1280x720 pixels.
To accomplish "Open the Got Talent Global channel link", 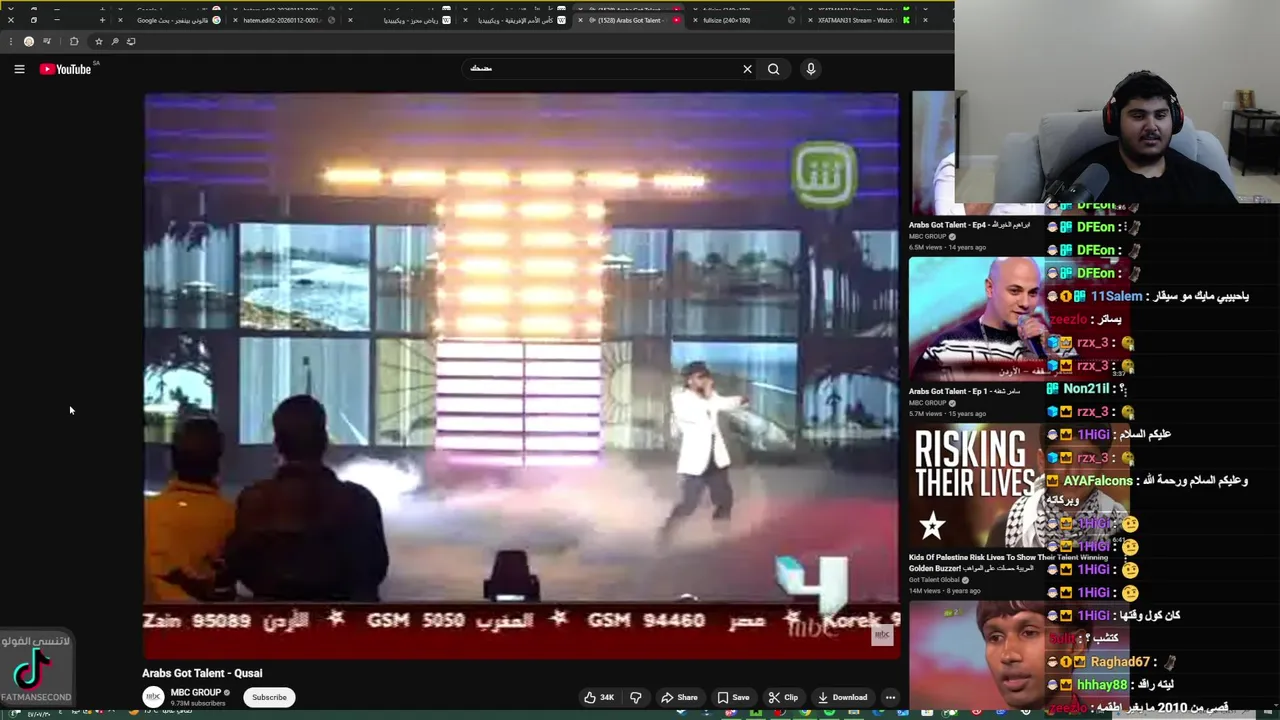I will coord(934,579).
